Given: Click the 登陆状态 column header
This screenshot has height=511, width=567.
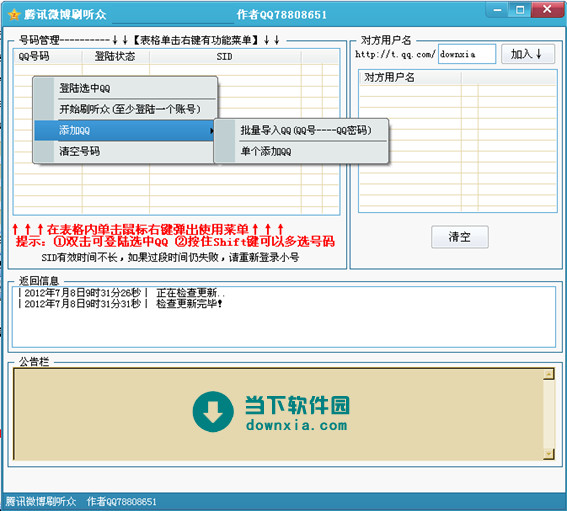Looking at the screenshot, I should [116, 56].
